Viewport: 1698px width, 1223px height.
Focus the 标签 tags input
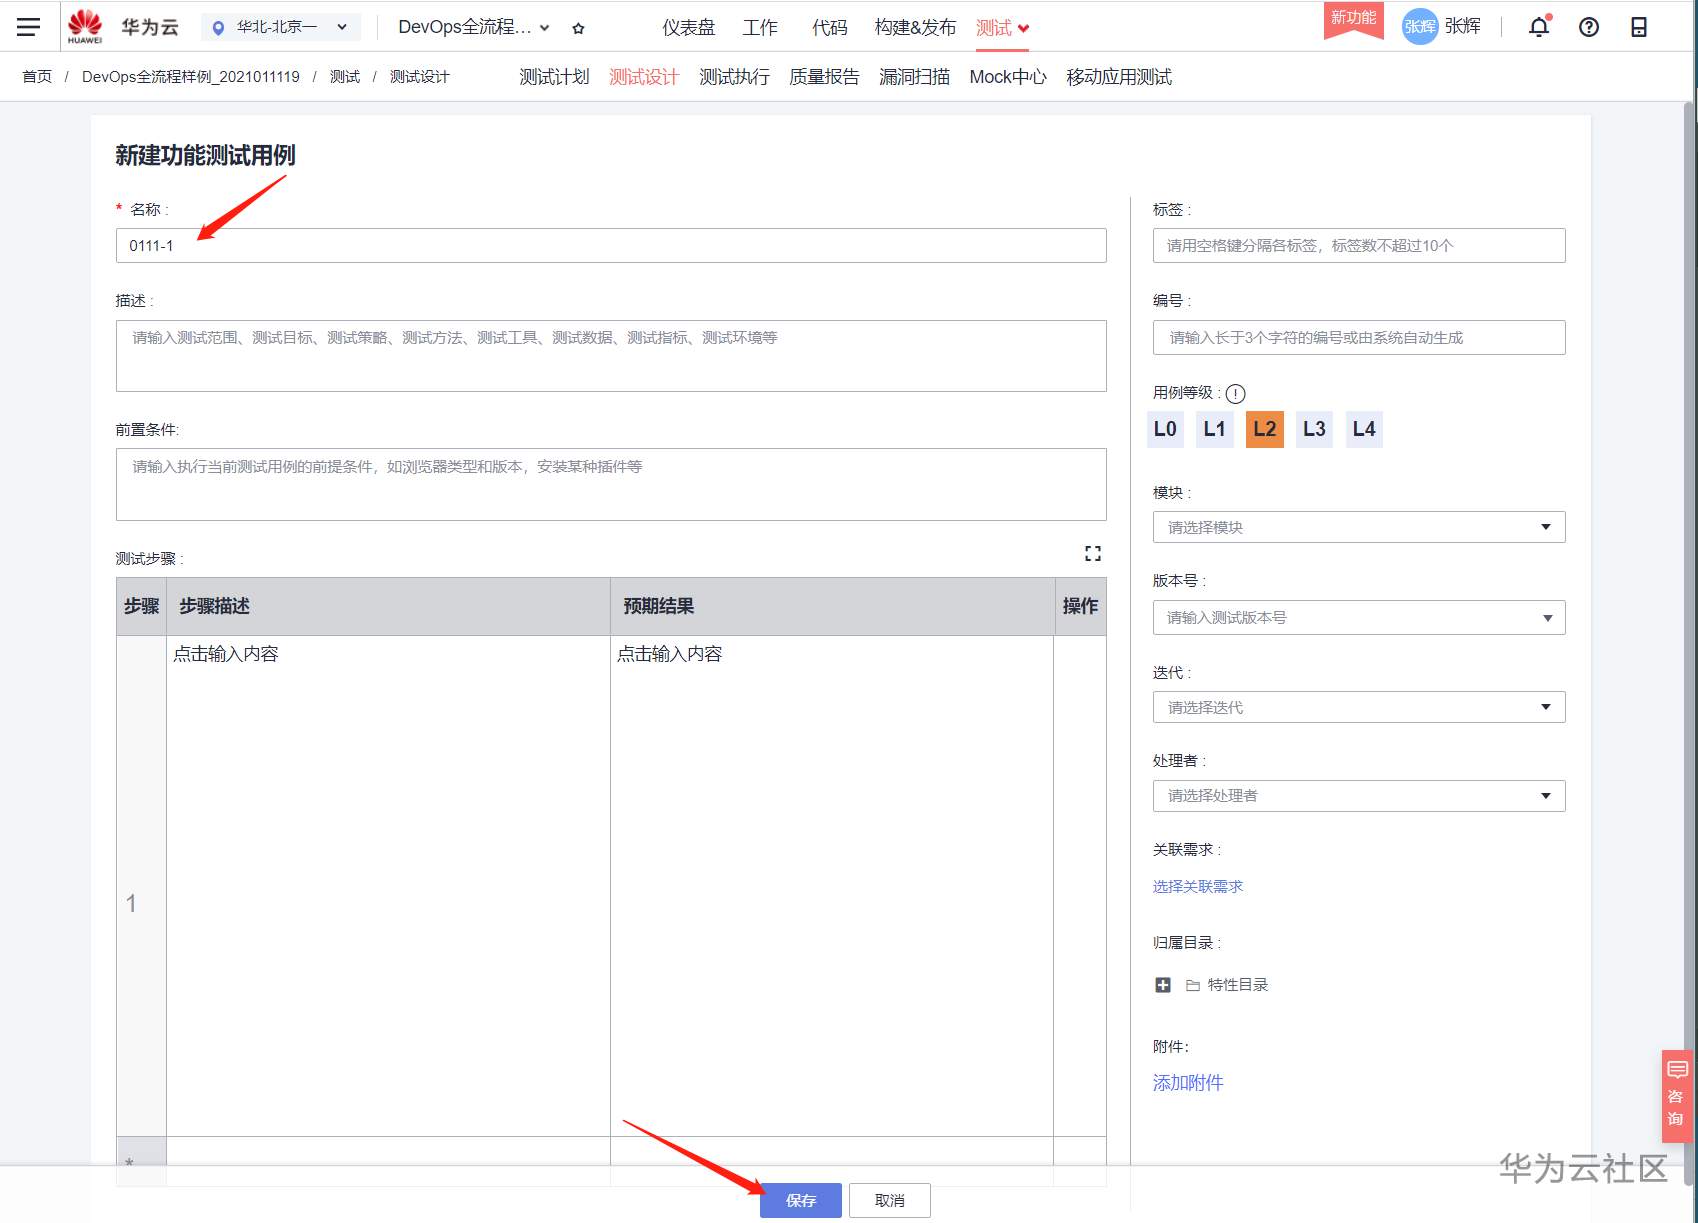click(x=1359, y=246)
